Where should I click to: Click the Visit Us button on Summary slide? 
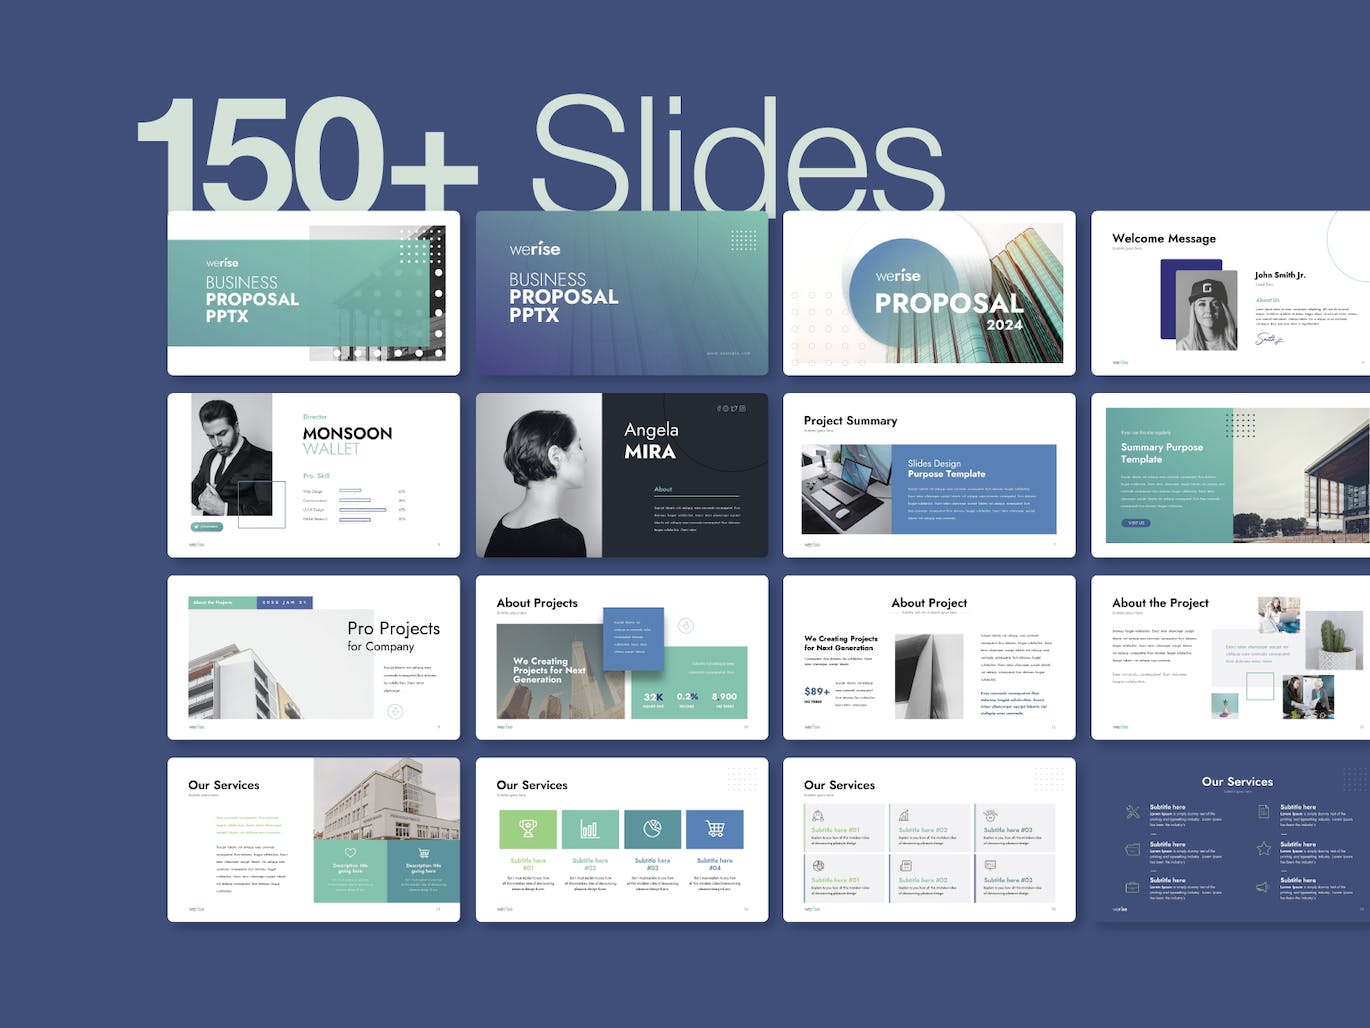pos(1136,523)
